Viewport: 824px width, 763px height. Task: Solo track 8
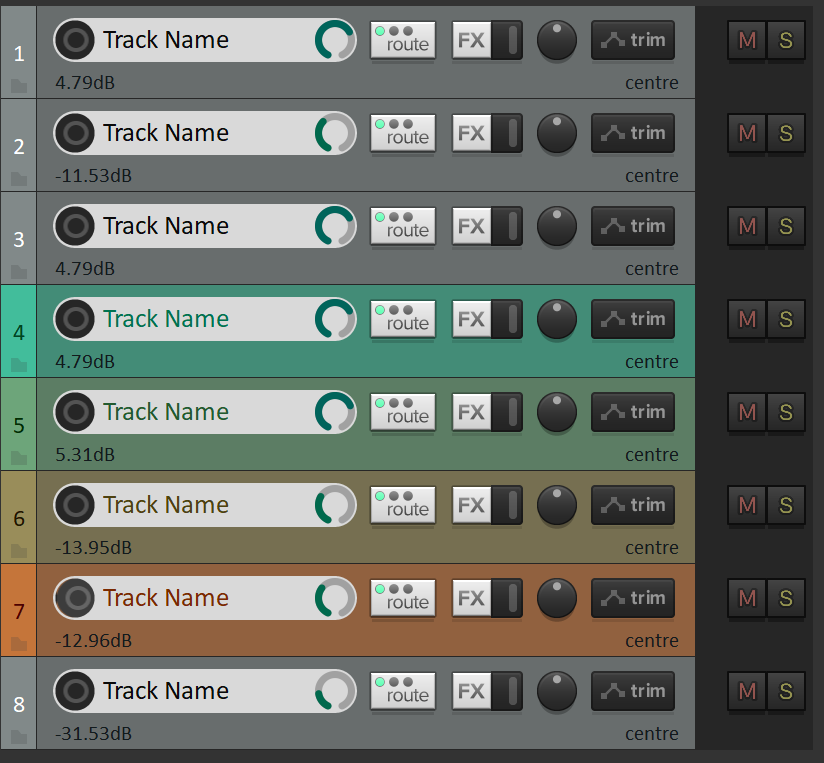[786, 691]
